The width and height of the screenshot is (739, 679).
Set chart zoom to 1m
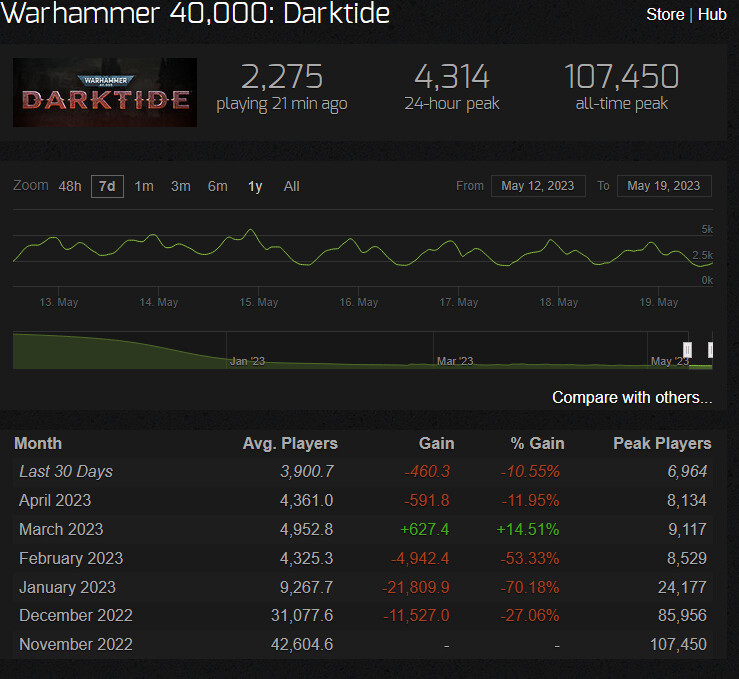click(144, 187)
